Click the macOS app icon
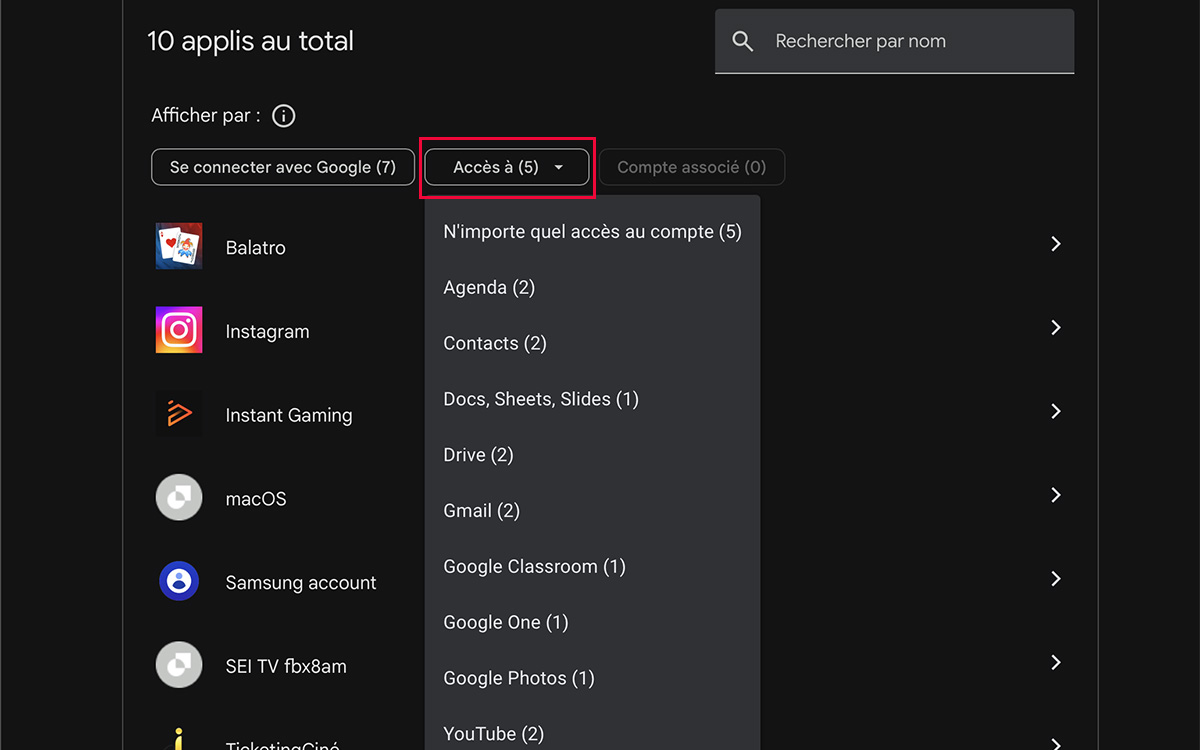1200x750 pixels. (x=179, y=497)
